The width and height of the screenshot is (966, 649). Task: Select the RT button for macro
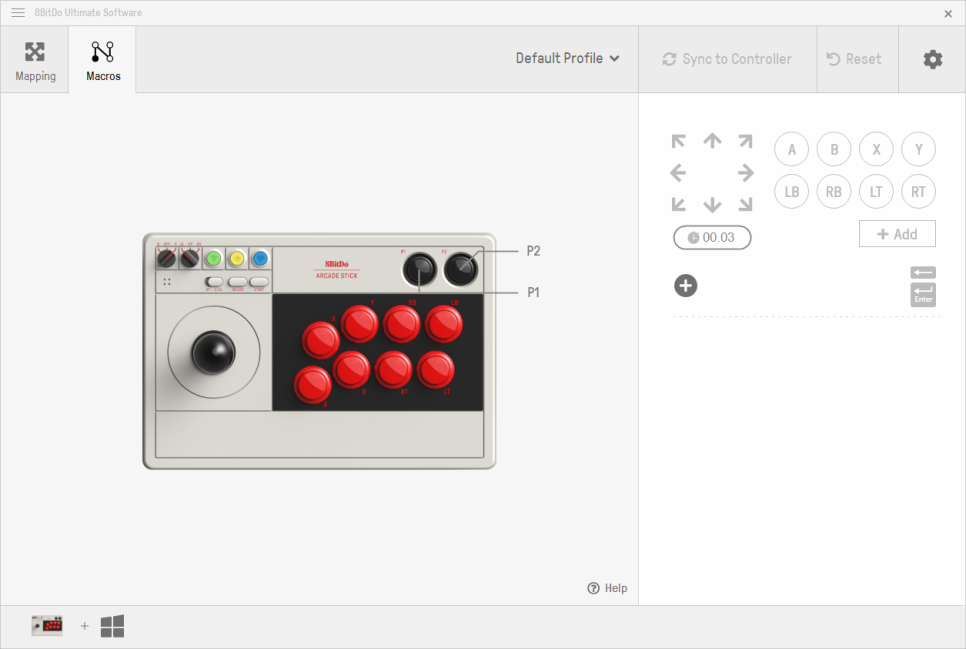click(919, 192)
